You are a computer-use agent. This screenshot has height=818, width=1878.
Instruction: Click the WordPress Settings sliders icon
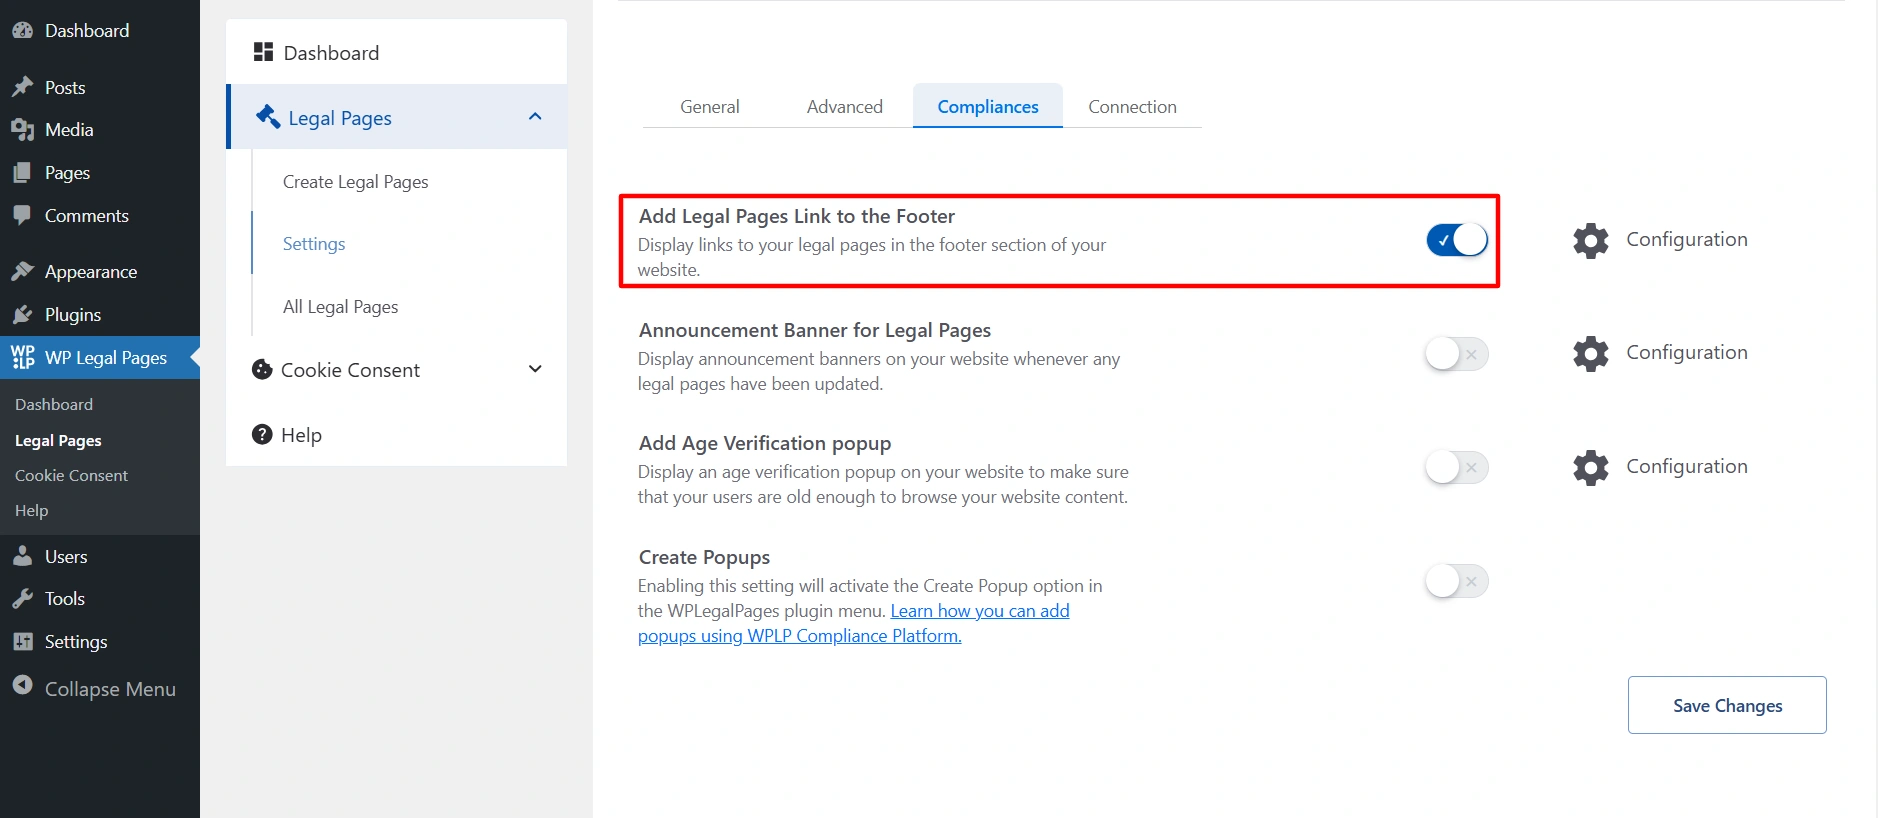pos(22,642)
